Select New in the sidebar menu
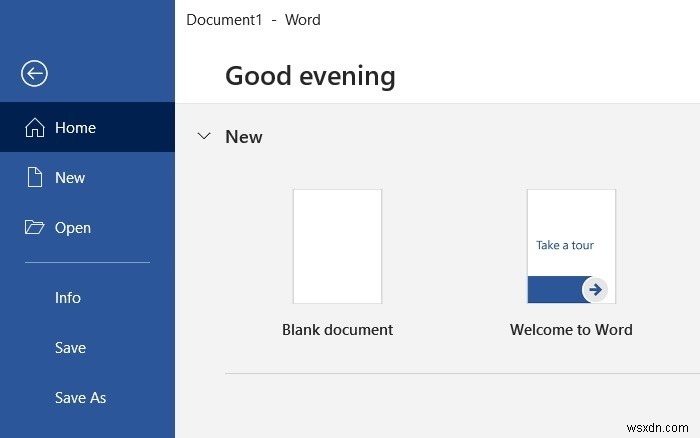This screenshot has width=700, height=438. click(x=88, y=177)
